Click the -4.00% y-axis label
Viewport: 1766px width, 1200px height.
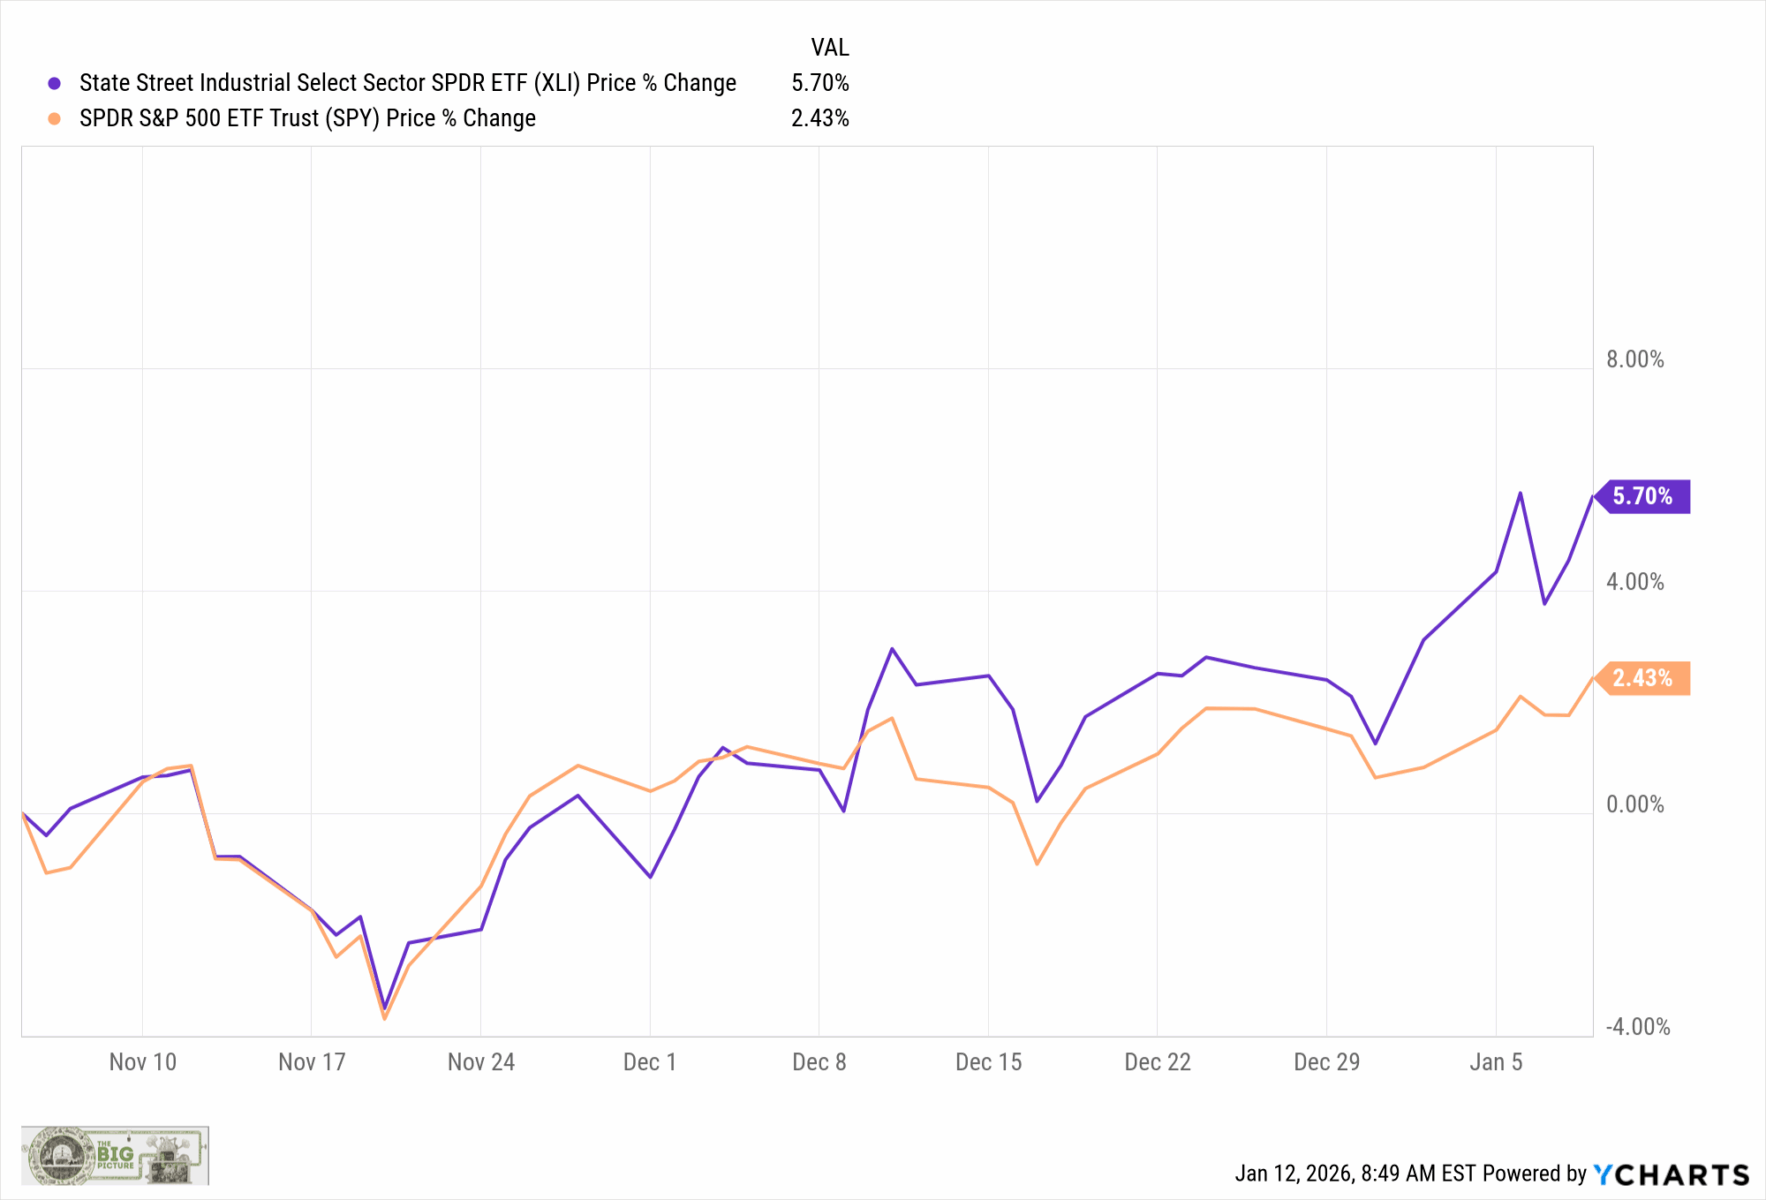[x=1637, y=1027]
